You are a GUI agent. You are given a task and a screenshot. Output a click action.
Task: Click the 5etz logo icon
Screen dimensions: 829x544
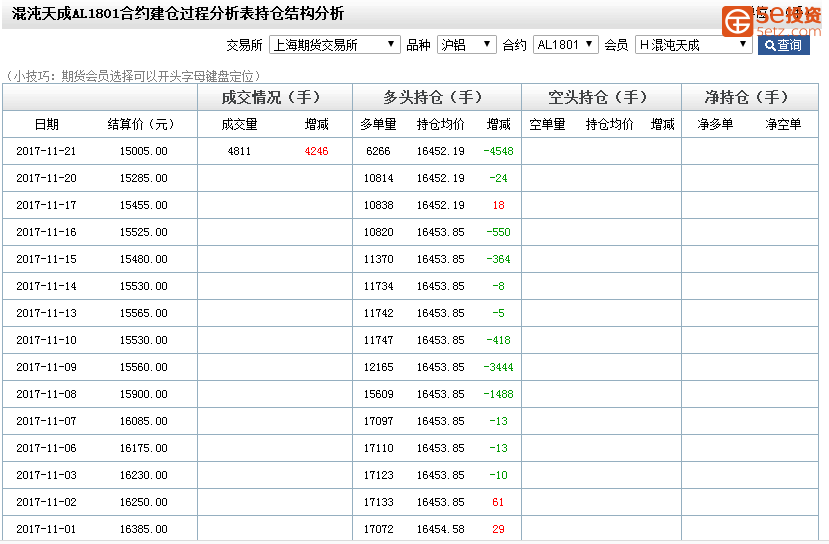point(738,22)
